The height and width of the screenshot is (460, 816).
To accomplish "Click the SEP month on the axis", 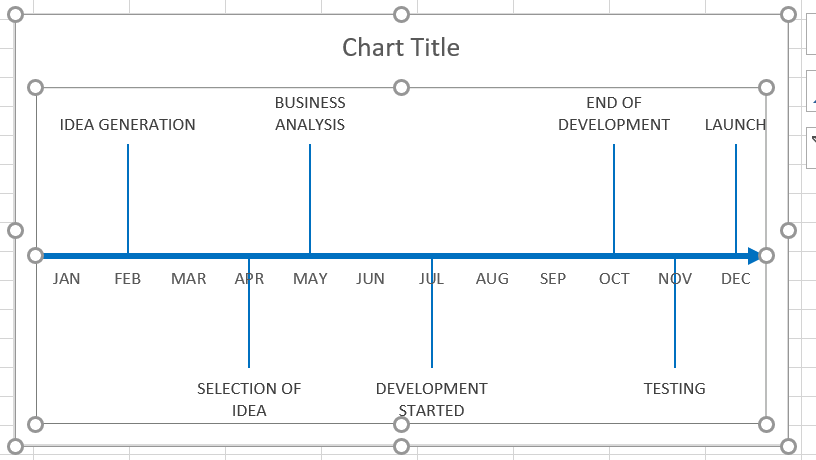I will [553, 279].
